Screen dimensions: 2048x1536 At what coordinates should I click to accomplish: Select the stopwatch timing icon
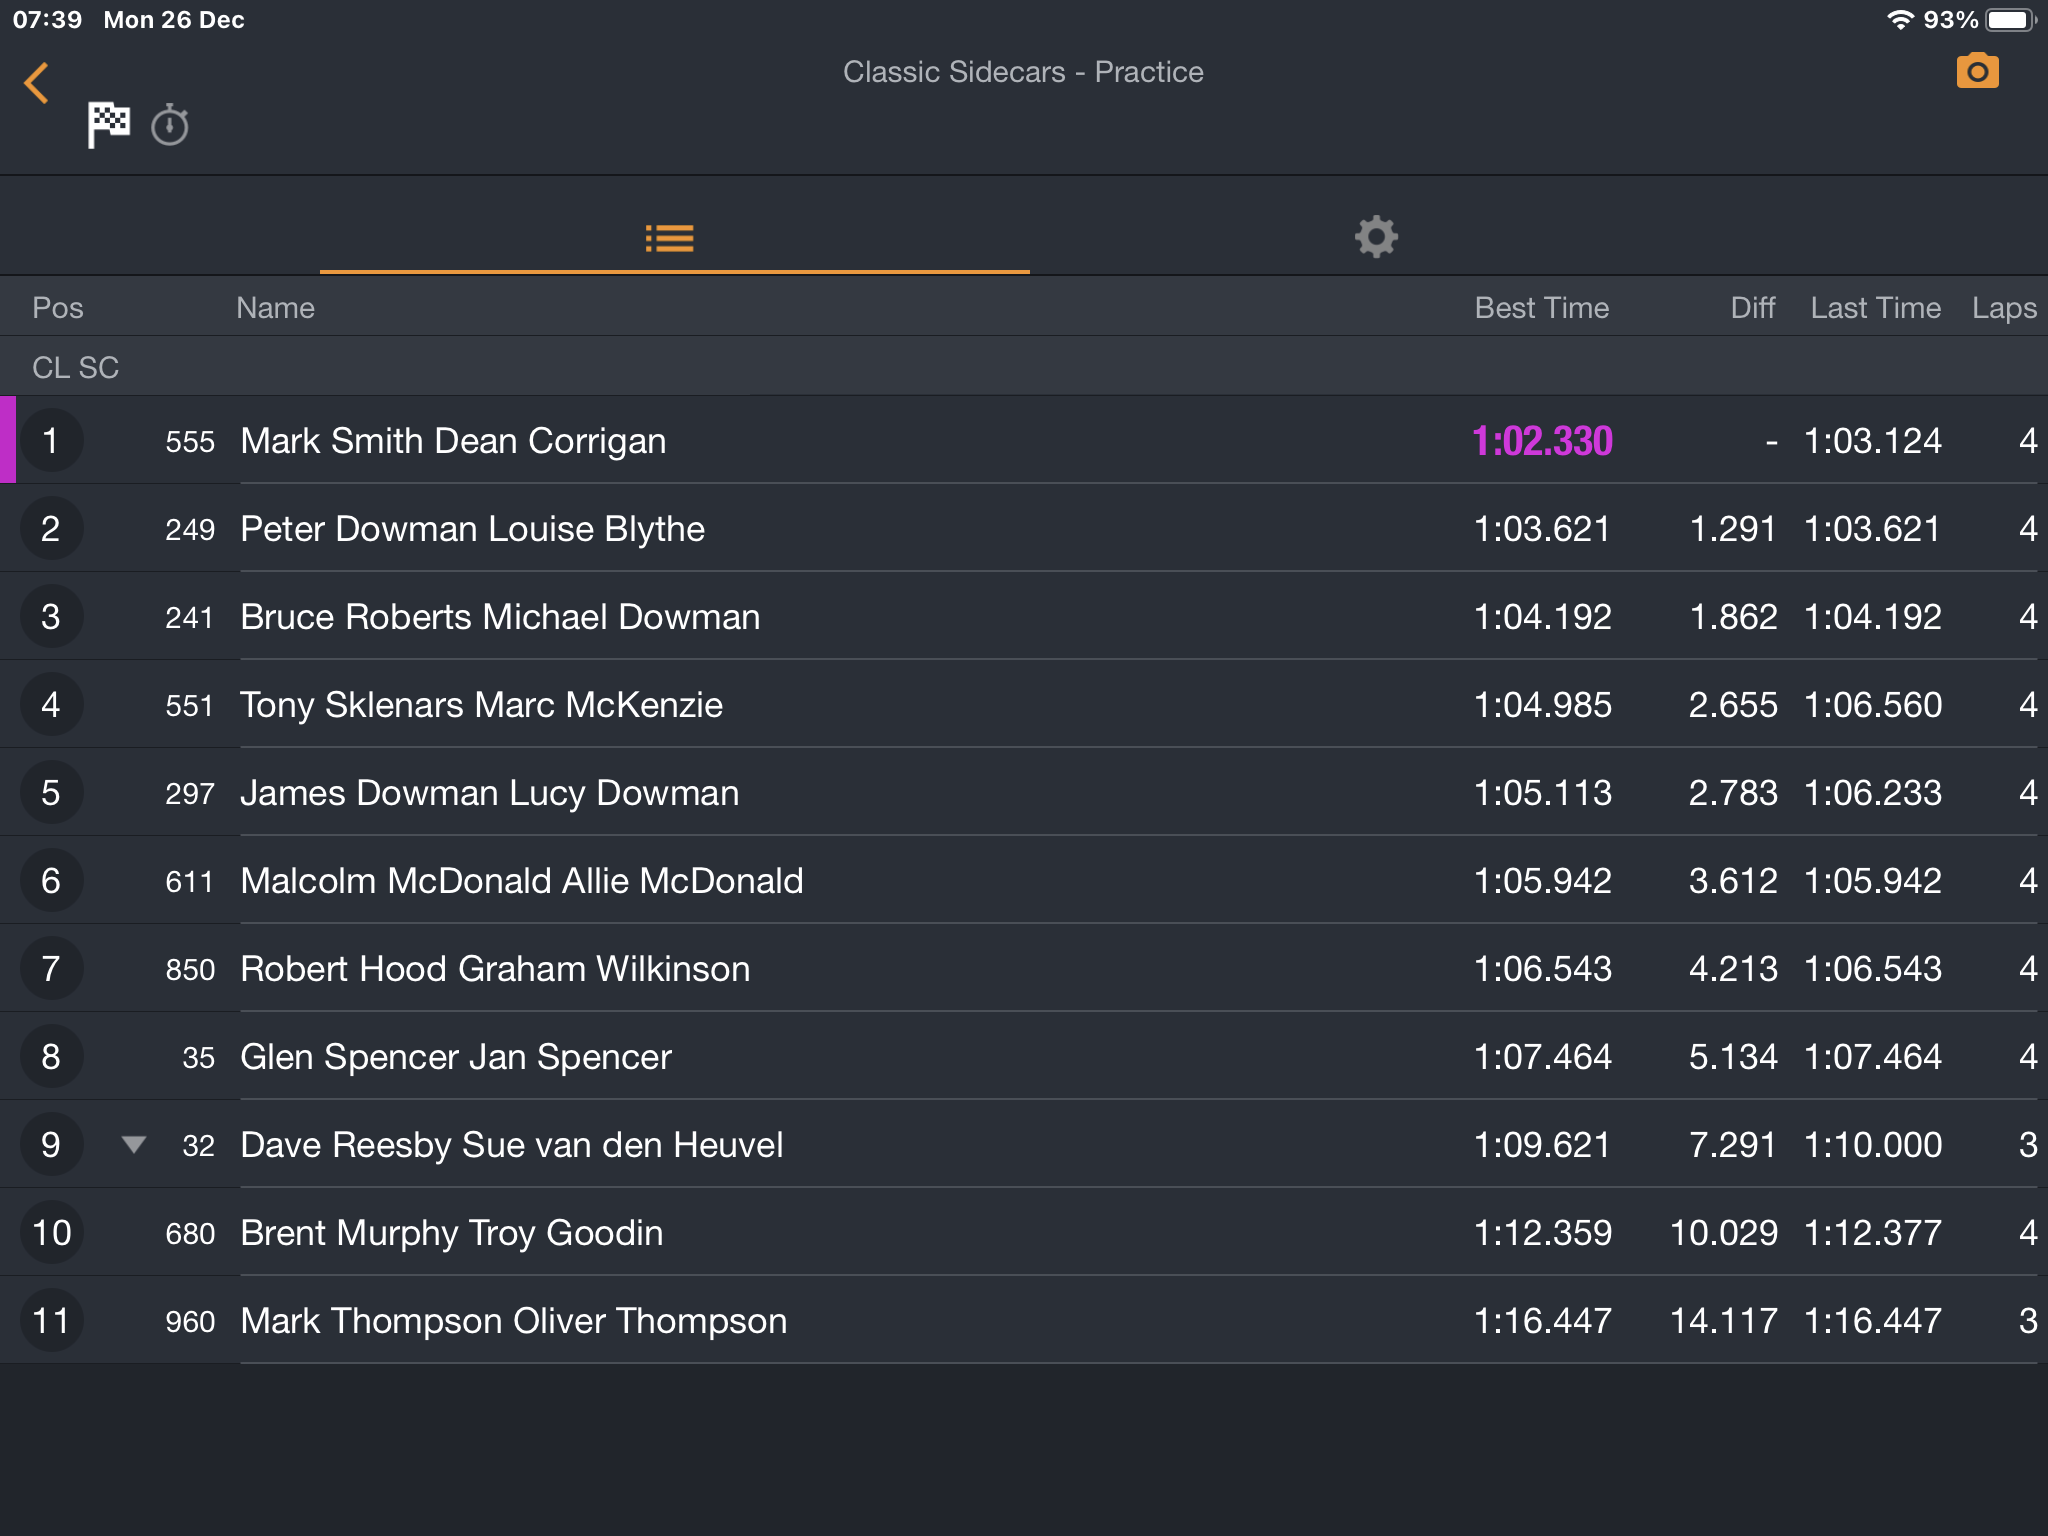coord(170,125)
